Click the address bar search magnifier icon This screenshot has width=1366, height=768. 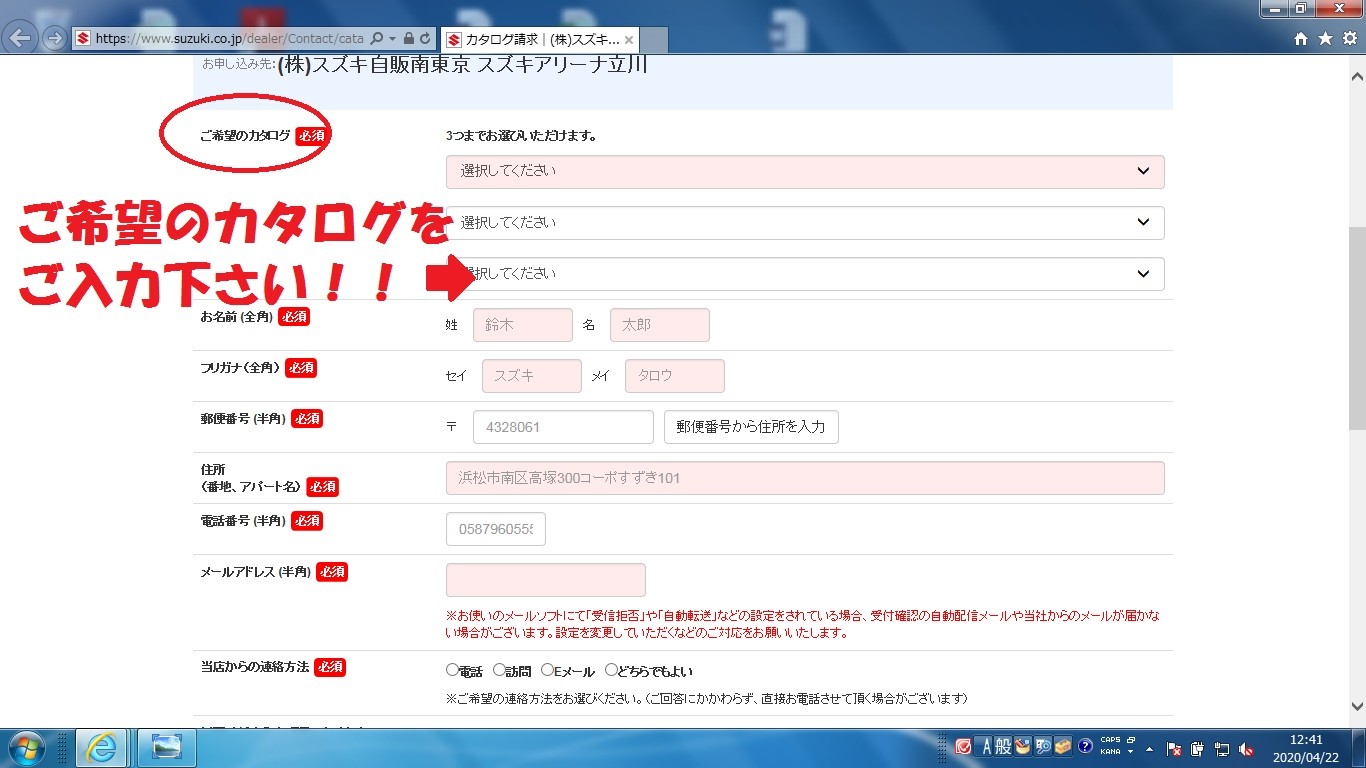point(376,39)
